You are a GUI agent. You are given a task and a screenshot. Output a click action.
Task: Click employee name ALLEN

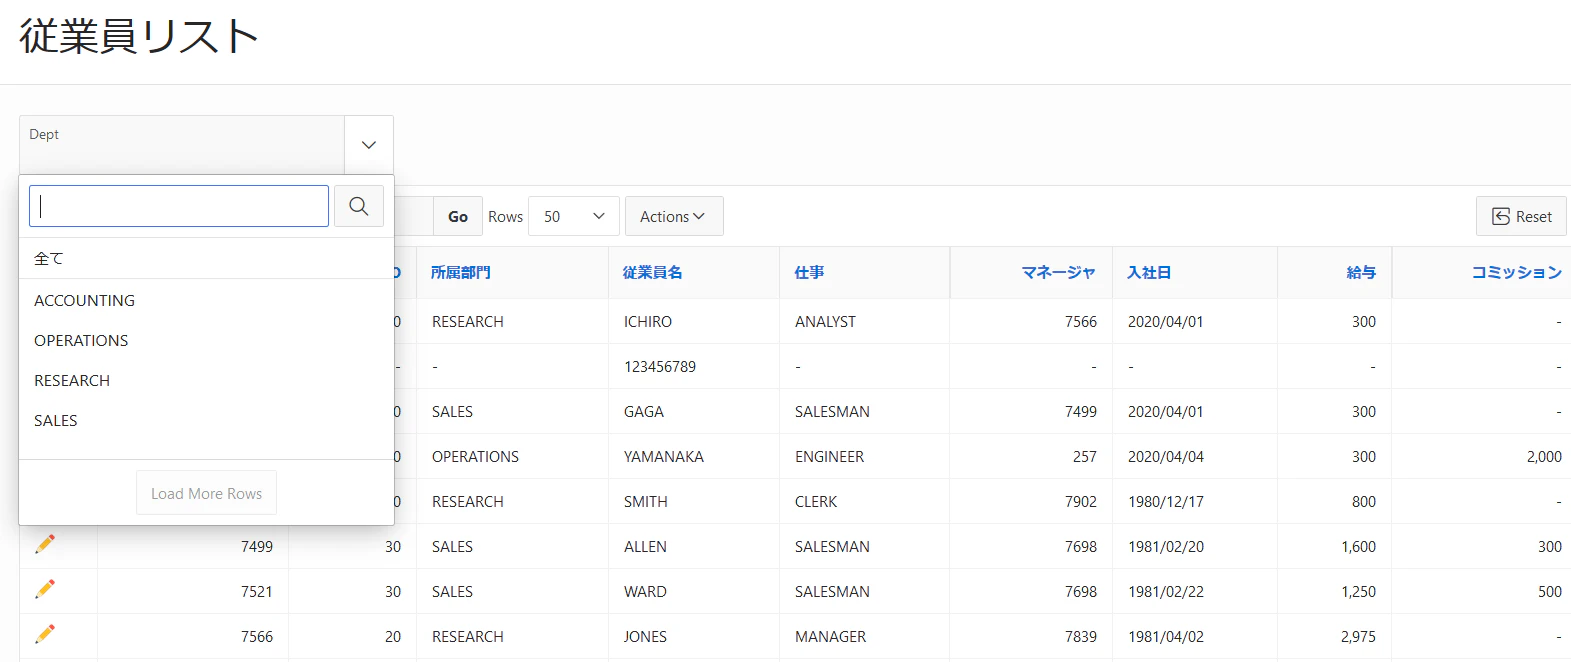[645, 546]
